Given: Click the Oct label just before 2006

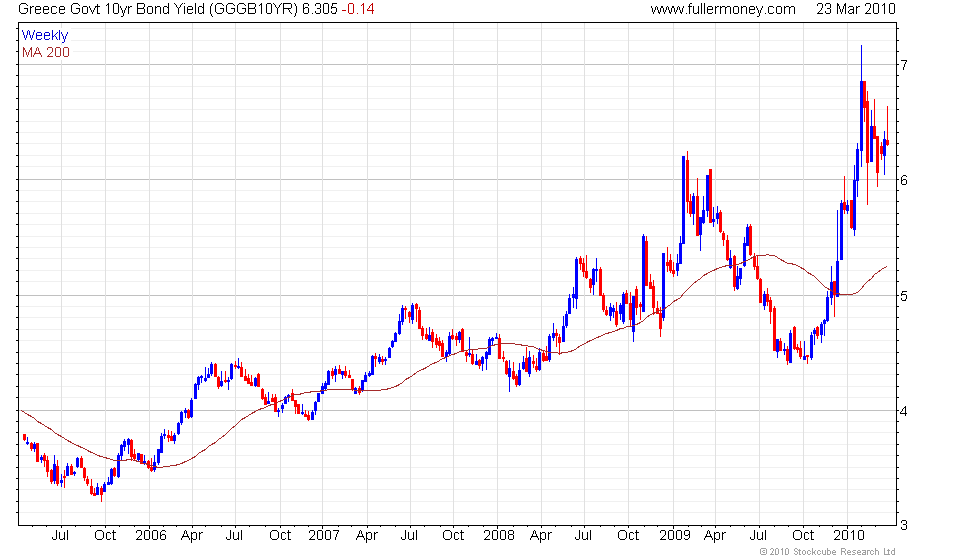Looking at the screenshot, I should pyautogui.click(x=105, y=535).
